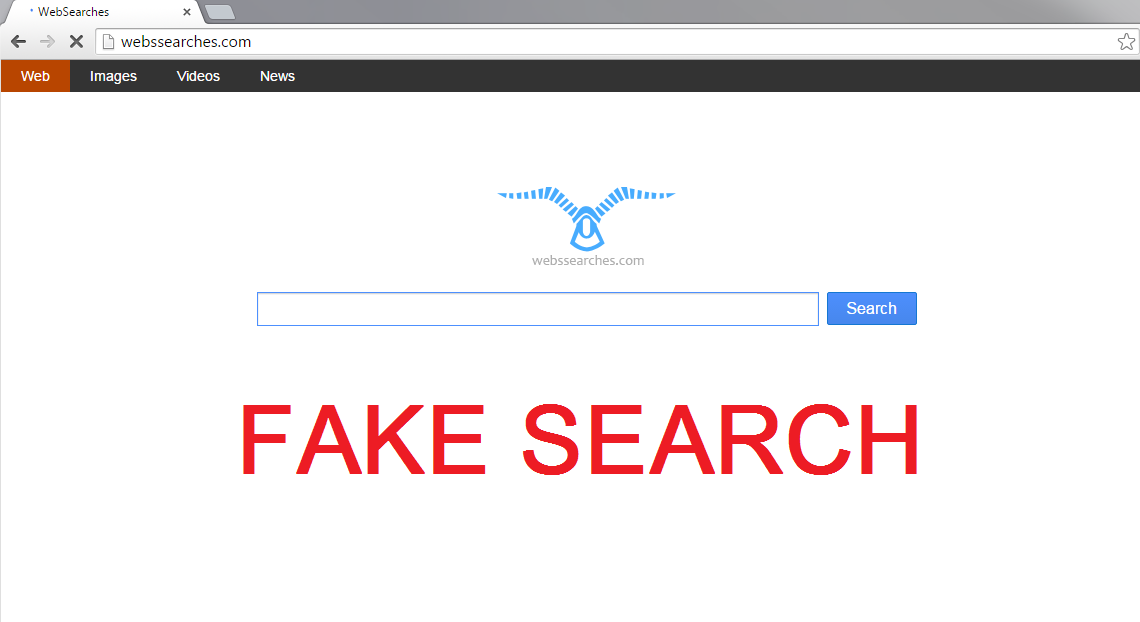The height and width of the screenshot is (622, 1140).
Task: Click the browser forward arrow
Action: coord(47,41)
